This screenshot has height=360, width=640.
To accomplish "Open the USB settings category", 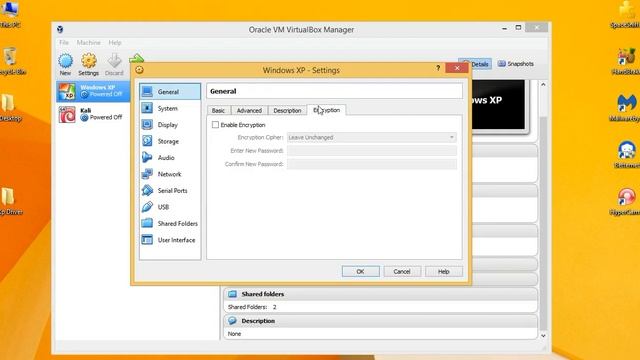I will pos(170,207).
